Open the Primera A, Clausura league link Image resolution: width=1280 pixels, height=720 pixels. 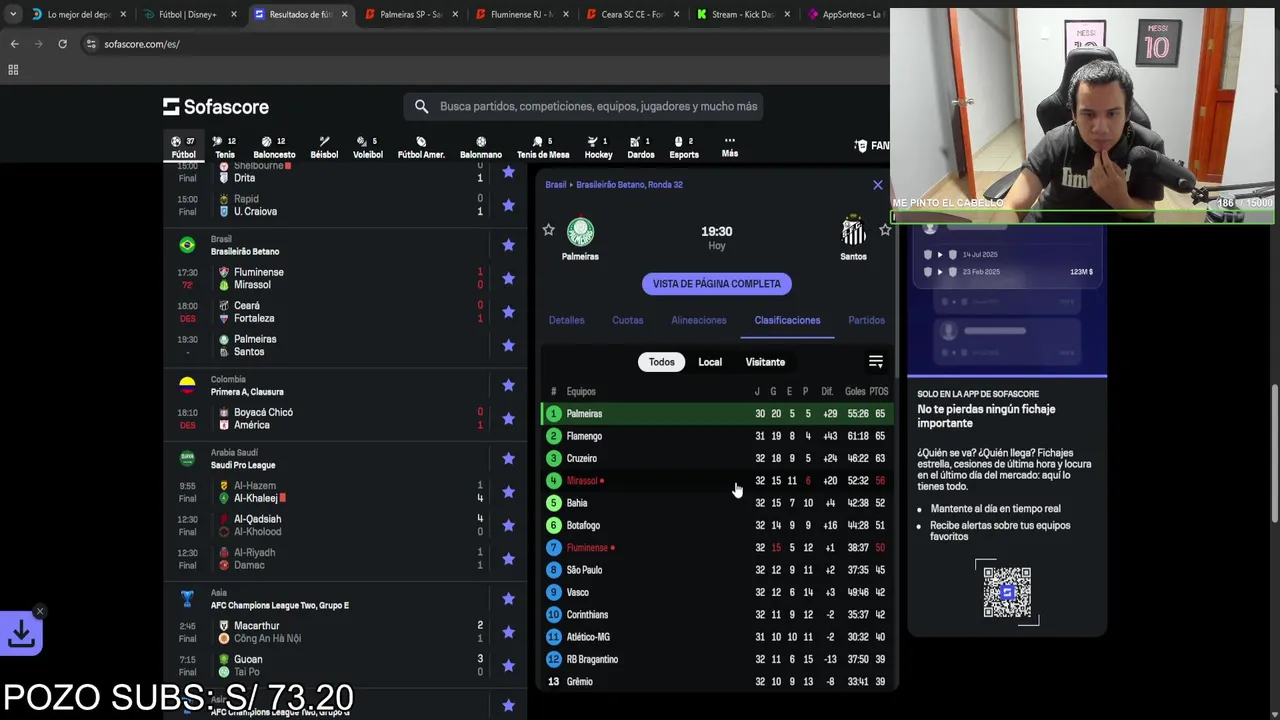pos(247,392)
